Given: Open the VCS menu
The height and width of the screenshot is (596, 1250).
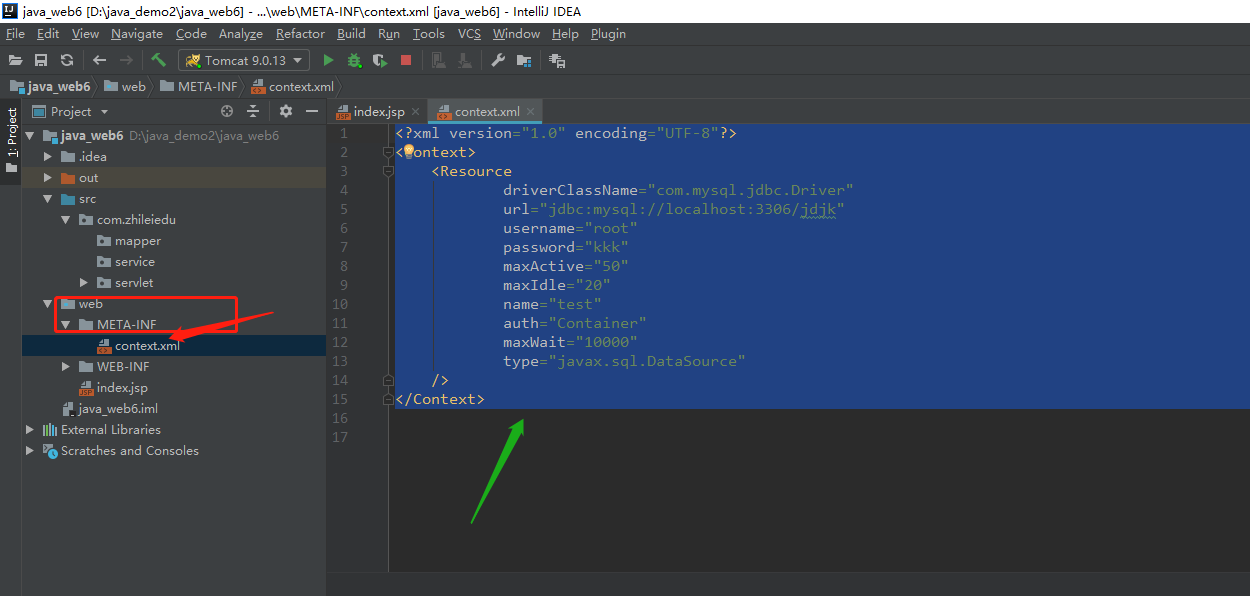Looking at the screenshot, I should point(469,33).
